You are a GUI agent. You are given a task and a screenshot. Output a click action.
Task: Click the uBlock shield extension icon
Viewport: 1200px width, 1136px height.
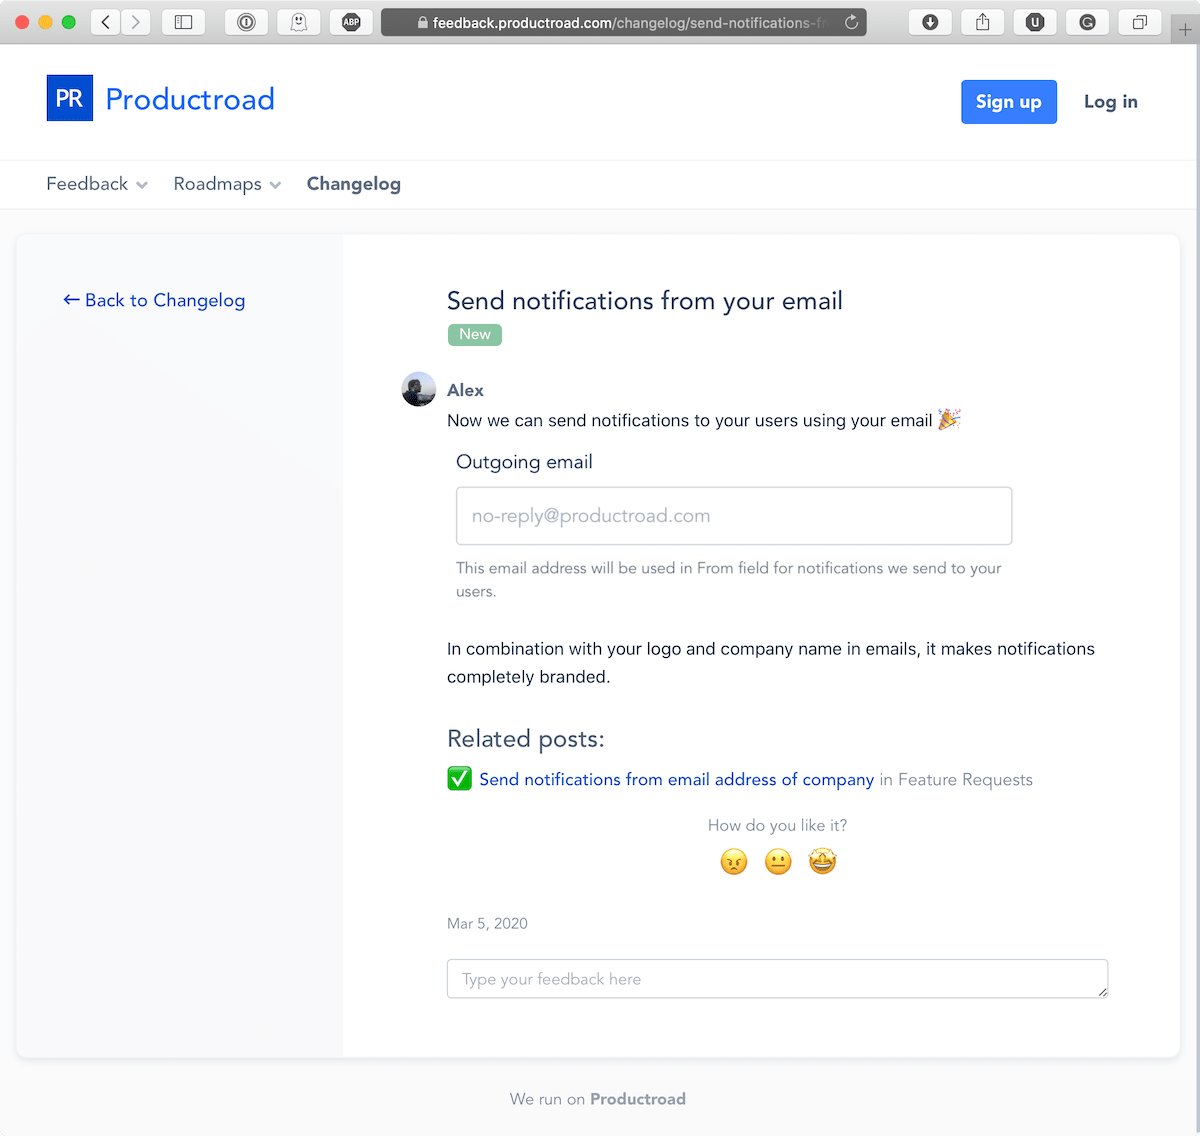click(x=1035, y=22)
